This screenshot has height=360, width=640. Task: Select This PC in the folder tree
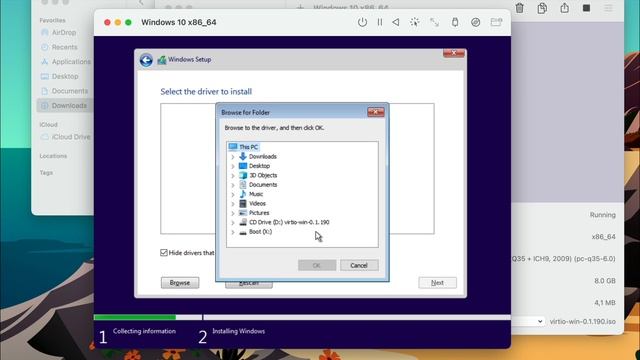[244, 147]
